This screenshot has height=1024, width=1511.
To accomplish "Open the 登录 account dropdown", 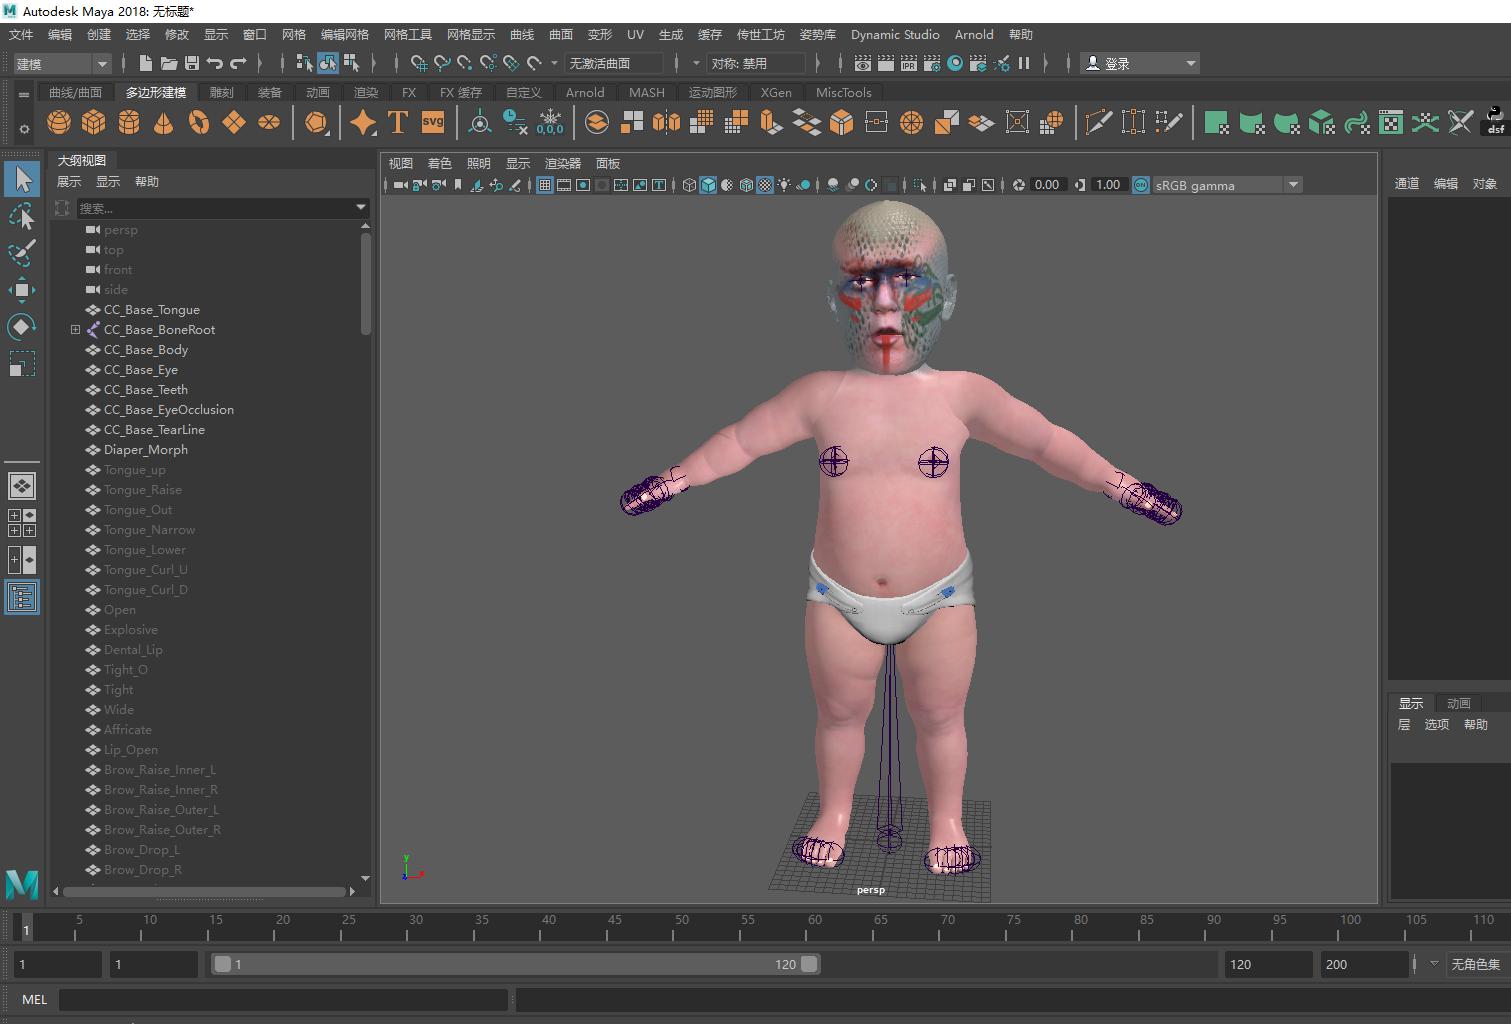I will pyautogui.click(x=1141, y=63).
